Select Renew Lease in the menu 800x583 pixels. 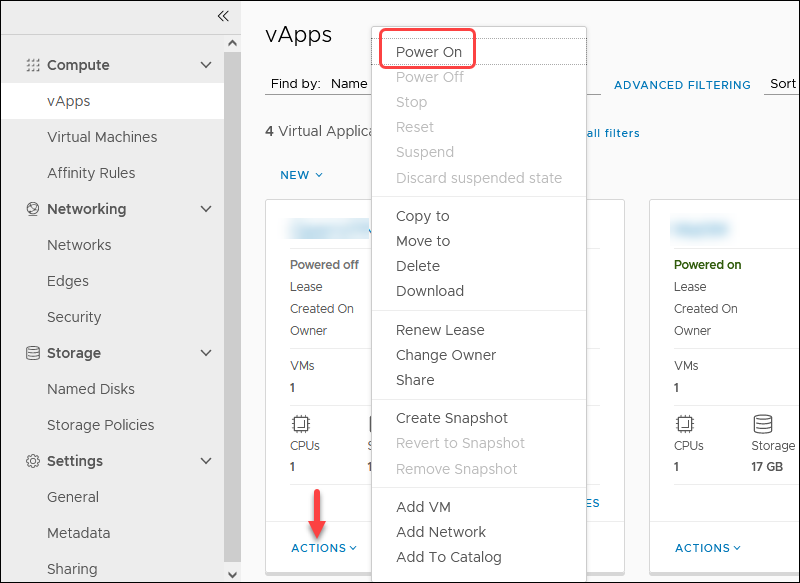[x=440, y=330]
